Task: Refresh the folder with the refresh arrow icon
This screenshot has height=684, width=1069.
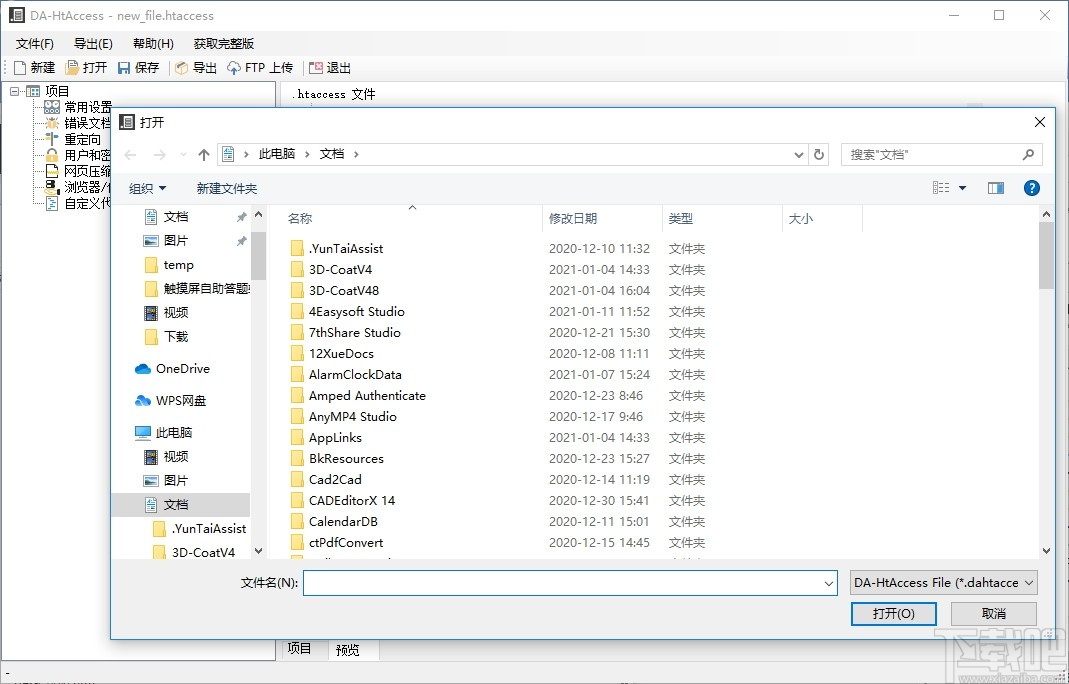Action: [819, 153]
